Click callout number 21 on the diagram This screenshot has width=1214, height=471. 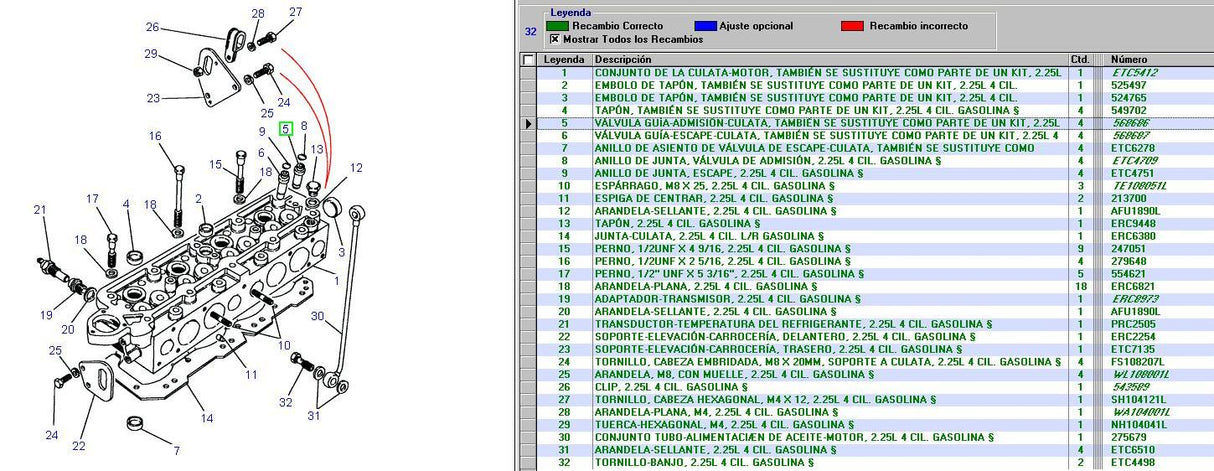[x=40, y=209]
